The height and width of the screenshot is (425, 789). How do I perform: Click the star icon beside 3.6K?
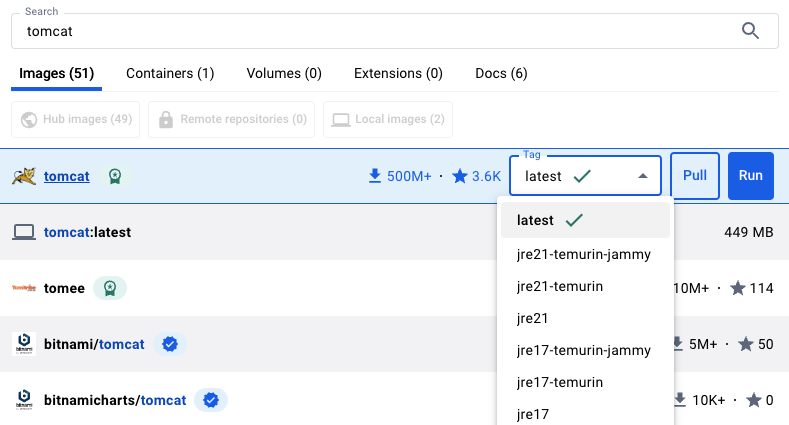coord(459,176)
